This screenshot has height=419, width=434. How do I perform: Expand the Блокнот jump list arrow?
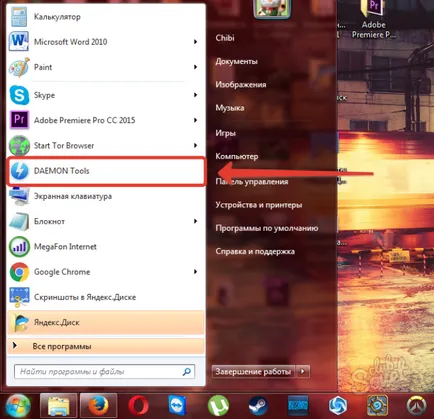195,221
